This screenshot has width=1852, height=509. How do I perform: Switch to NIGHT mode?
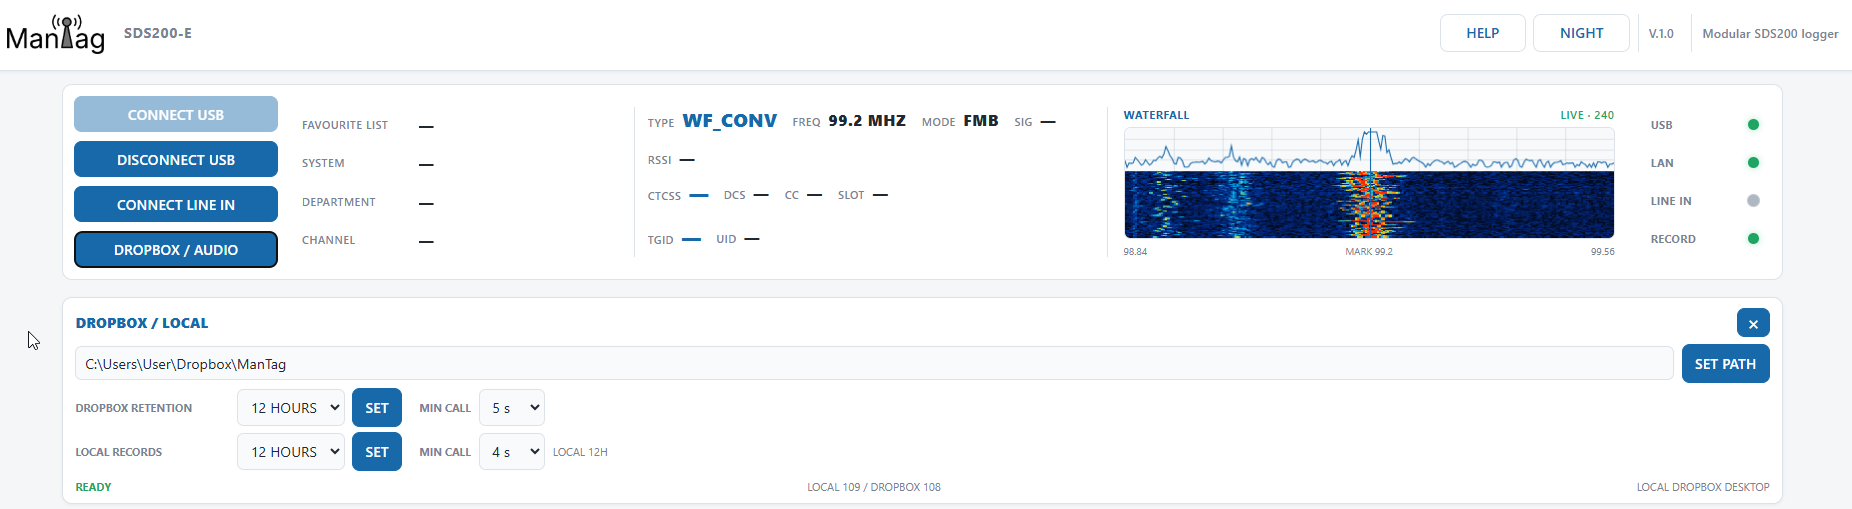pos(1581,33)
